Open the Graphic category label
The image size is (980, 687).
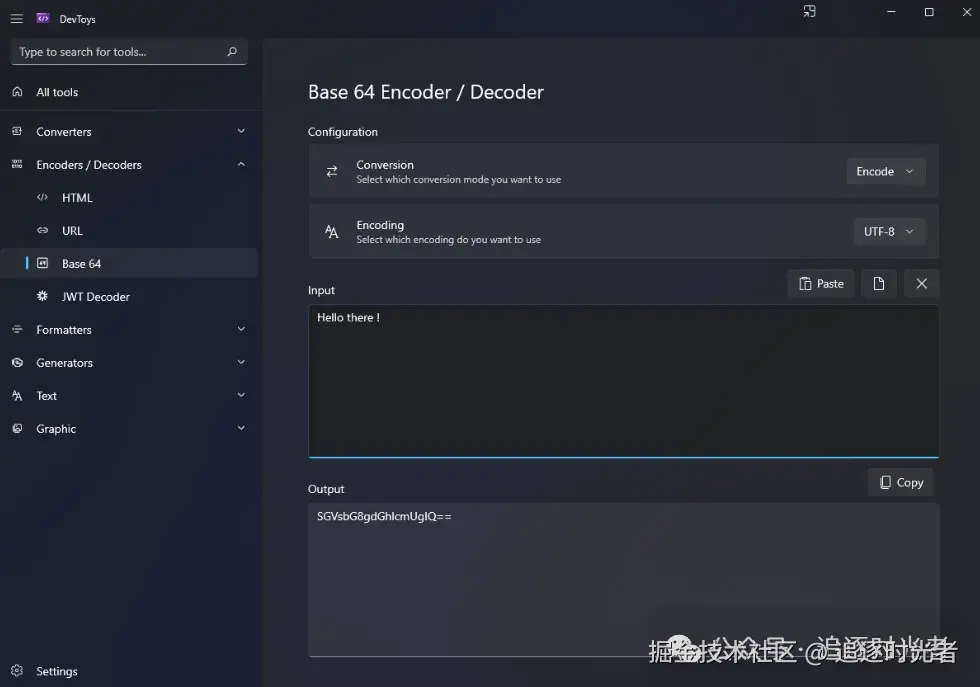pyautogui.click(x=56, y=429)
